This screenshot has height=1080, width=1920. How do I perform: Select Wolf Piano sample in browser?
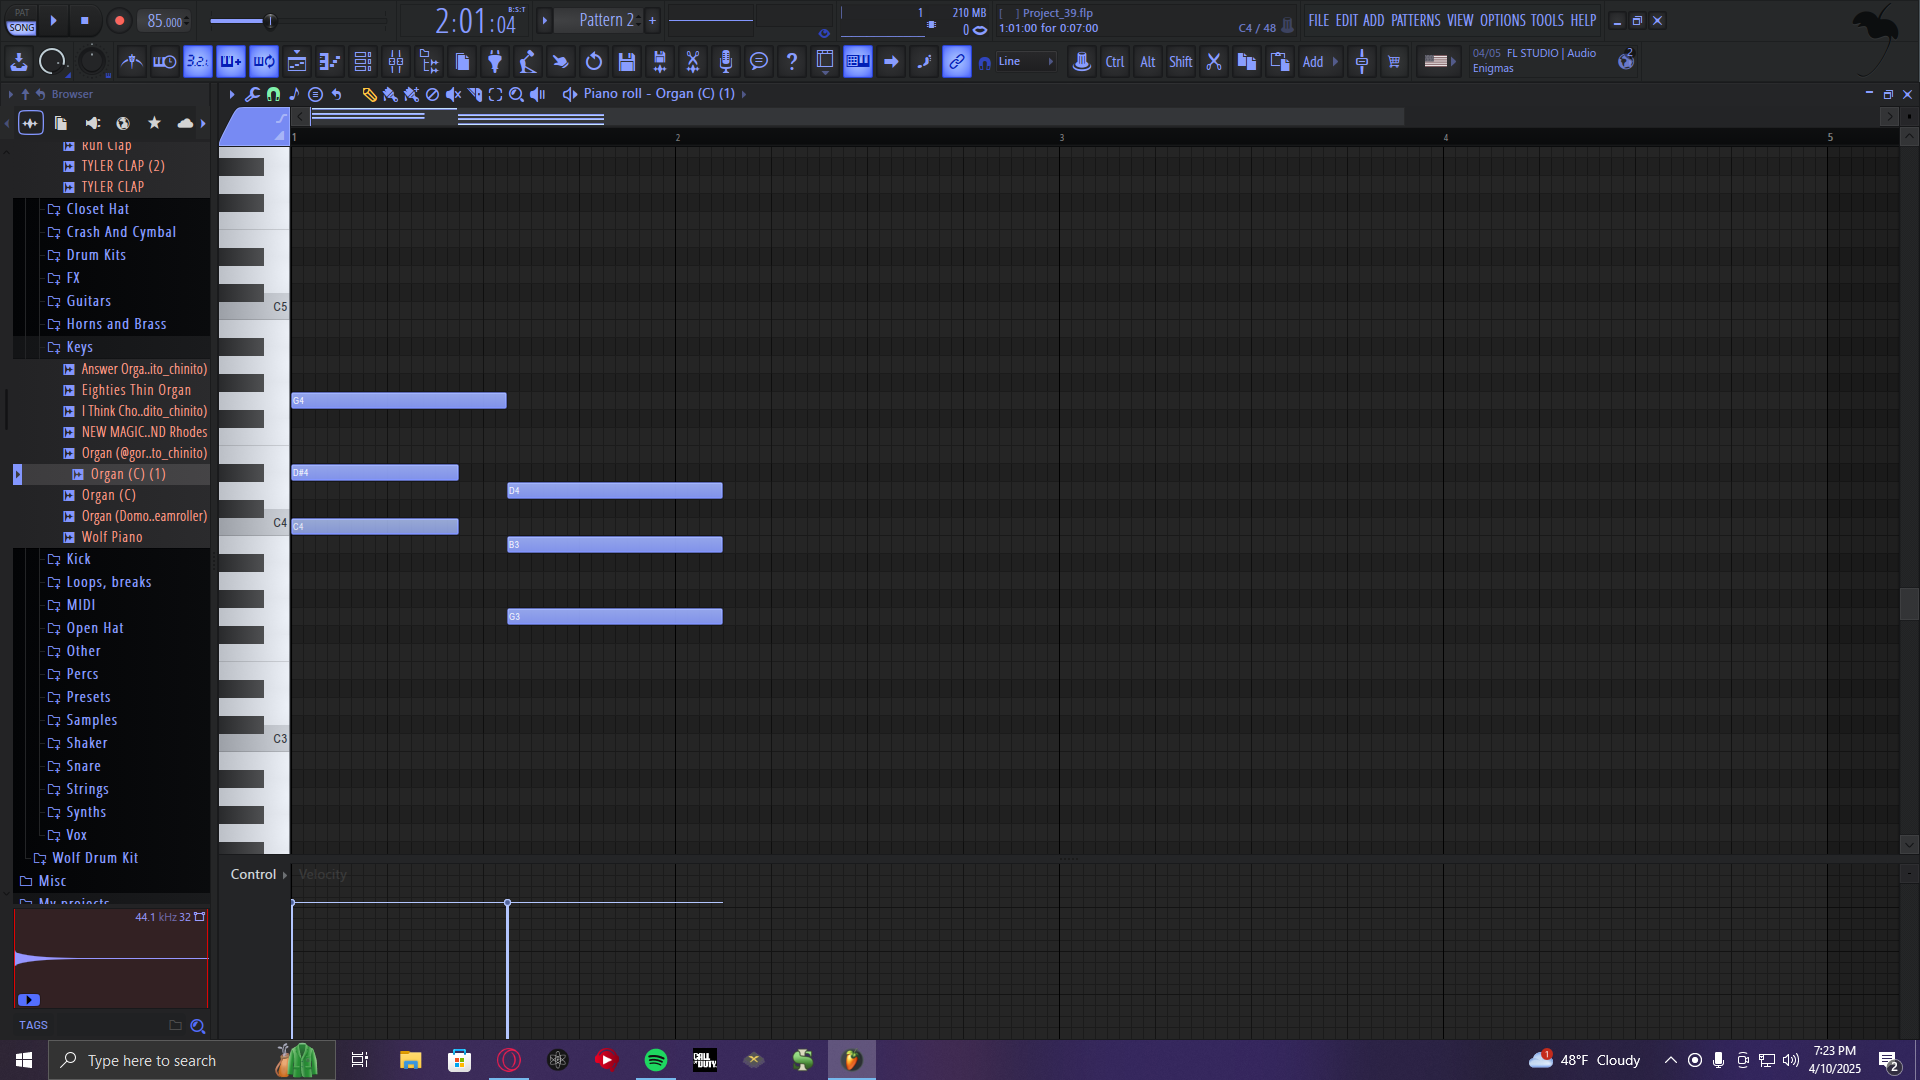pos(112,537)
